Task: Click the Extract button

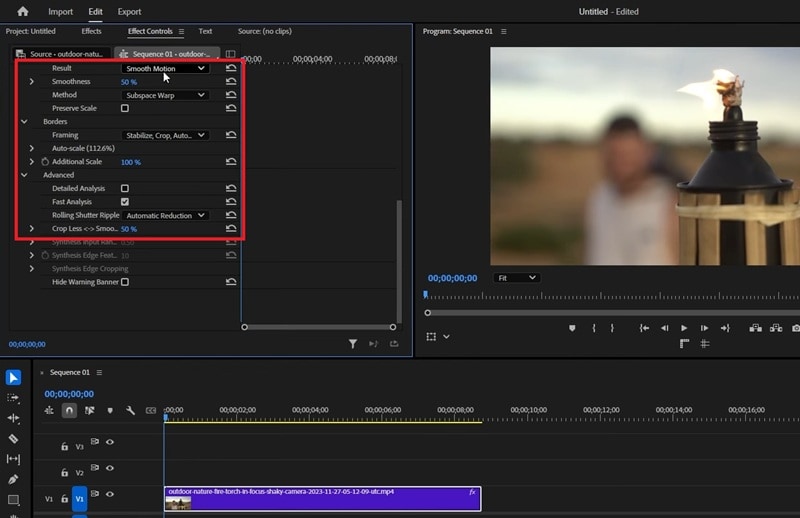Action: [776, 328]
